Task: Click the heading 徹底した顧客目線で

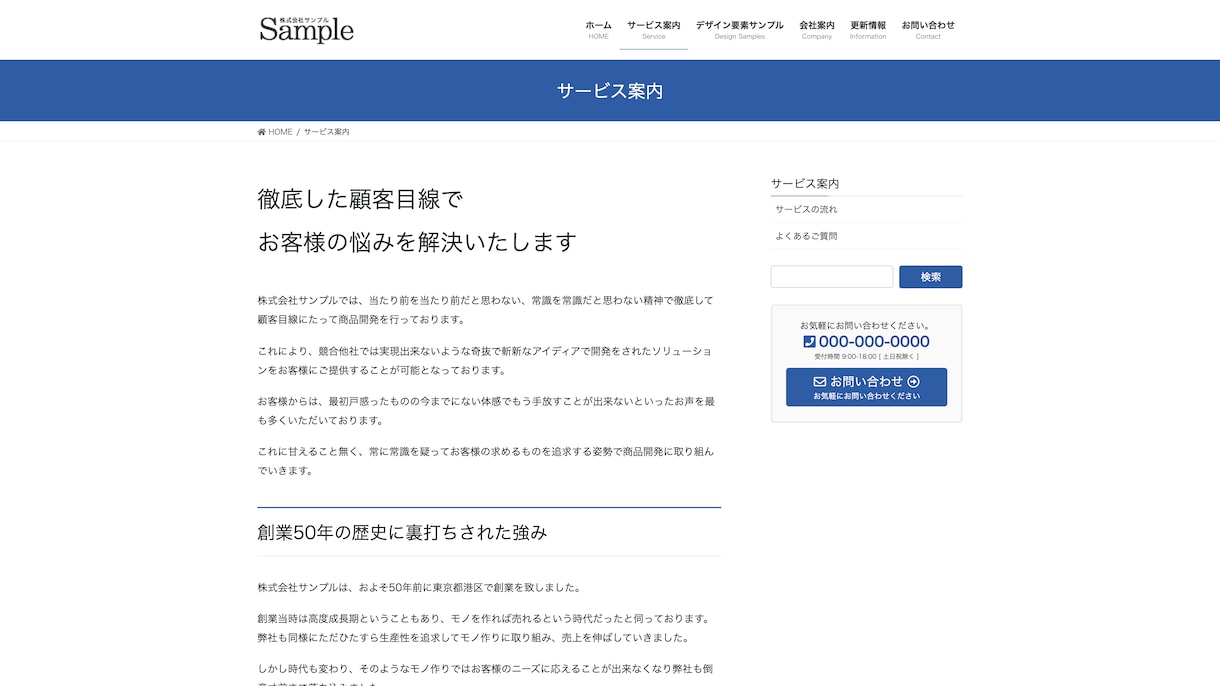Action: tap(360, 199)
